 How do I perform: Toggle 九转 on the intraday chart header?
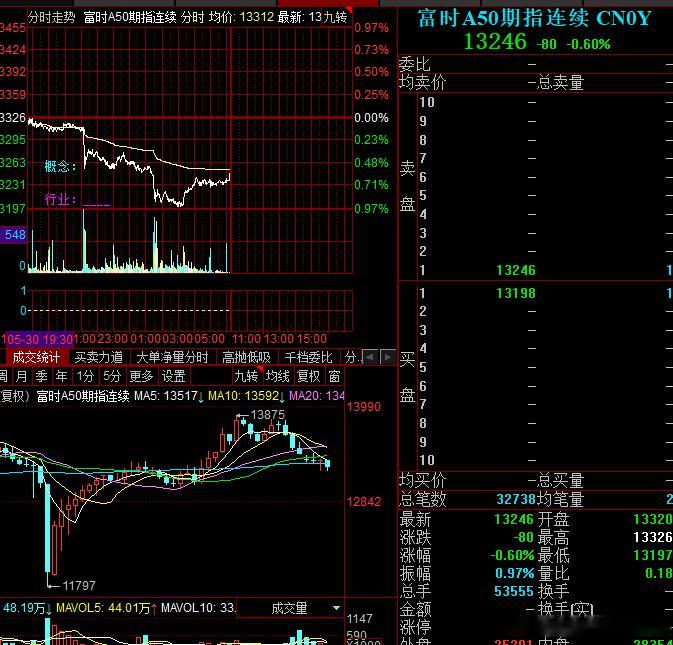[335, 18]
